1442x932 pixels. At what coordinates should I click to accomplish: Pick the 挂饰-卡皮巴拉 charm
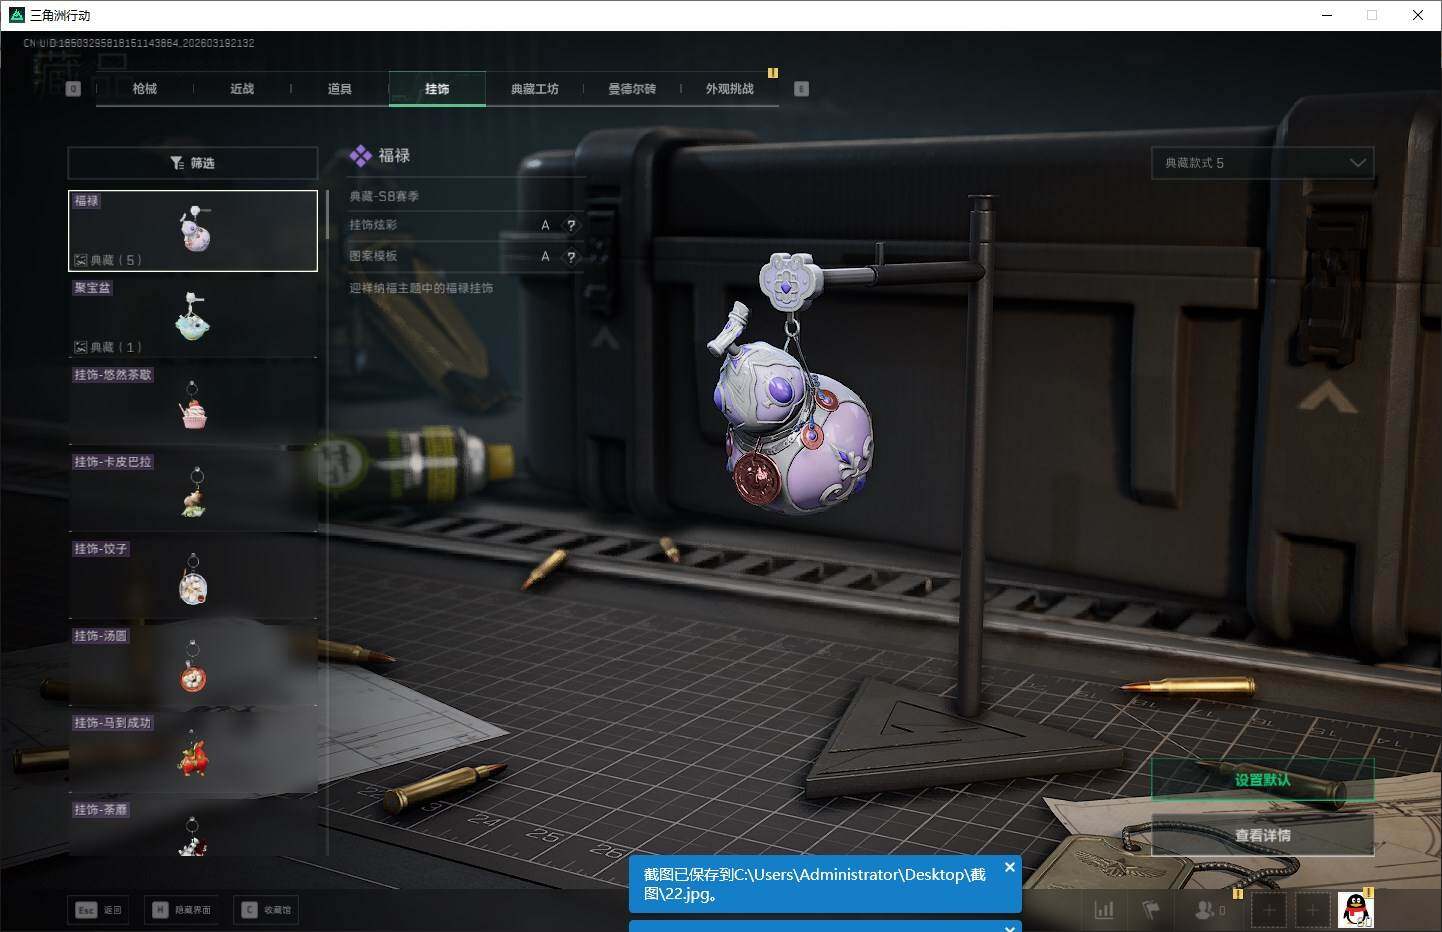click(x=193, y=492)
